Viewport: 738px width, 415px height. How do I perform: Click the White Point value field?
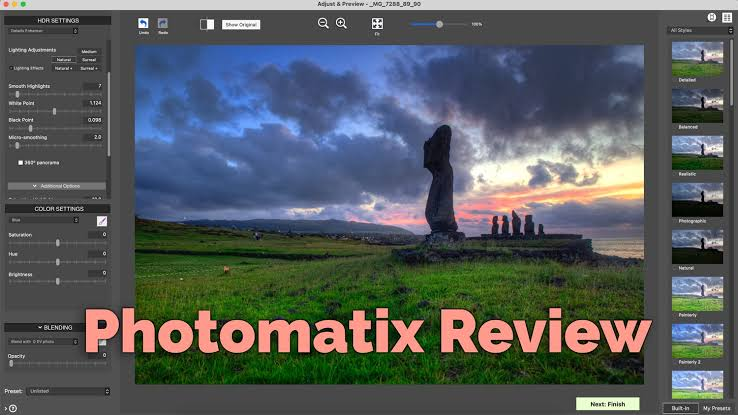tap(93, 103)
